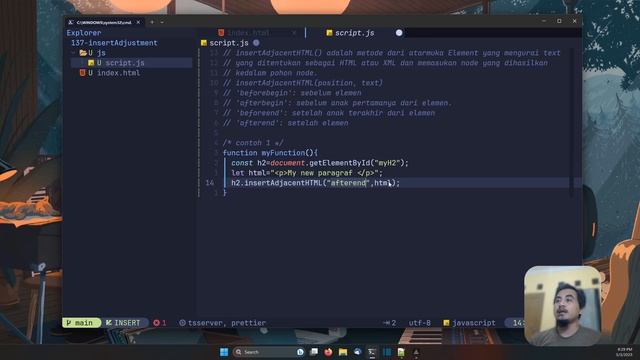Screen dimensions: 640x360
Task: Place cursor on "afterend" string
Action: point(348,183)
